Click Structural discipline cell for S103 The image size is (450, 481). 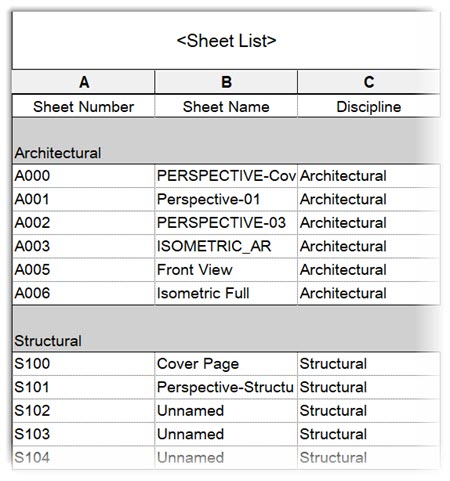pyautogui.click(x=369, y=434)
